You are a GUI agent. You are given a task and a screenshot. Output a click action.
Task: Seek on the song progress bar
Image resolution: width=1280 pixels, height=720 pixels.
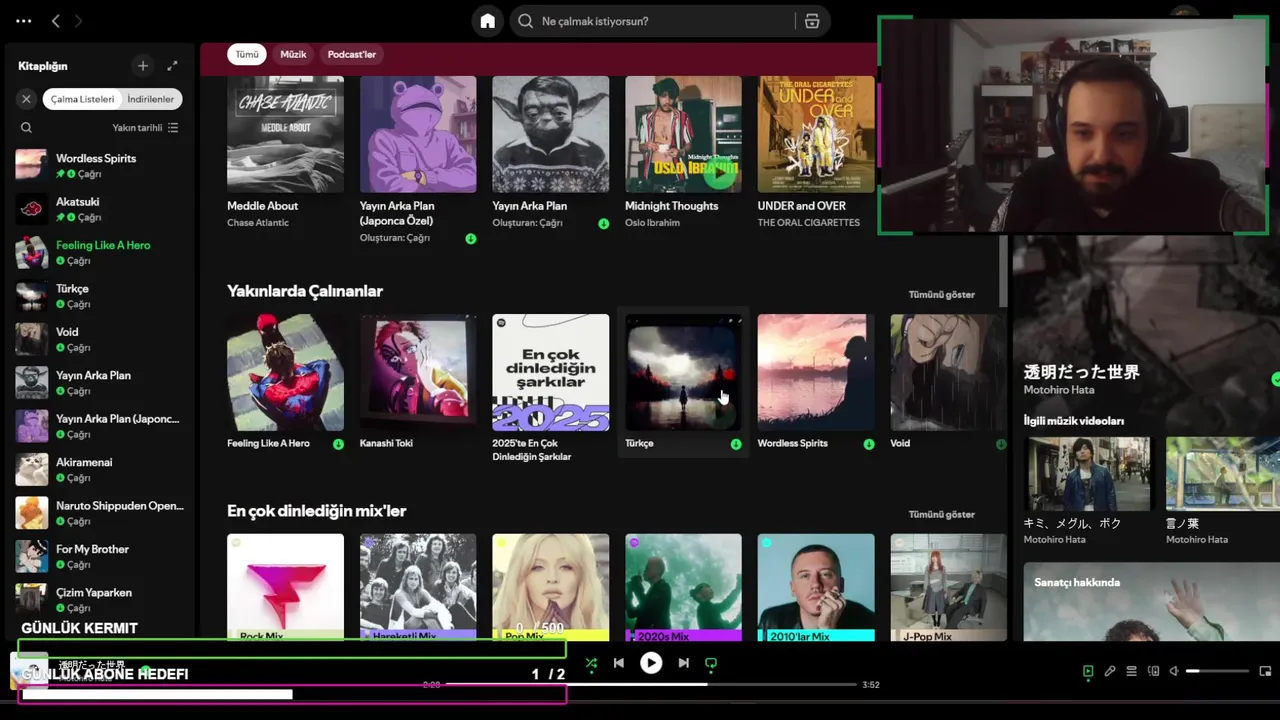click(x=651, y=685)
